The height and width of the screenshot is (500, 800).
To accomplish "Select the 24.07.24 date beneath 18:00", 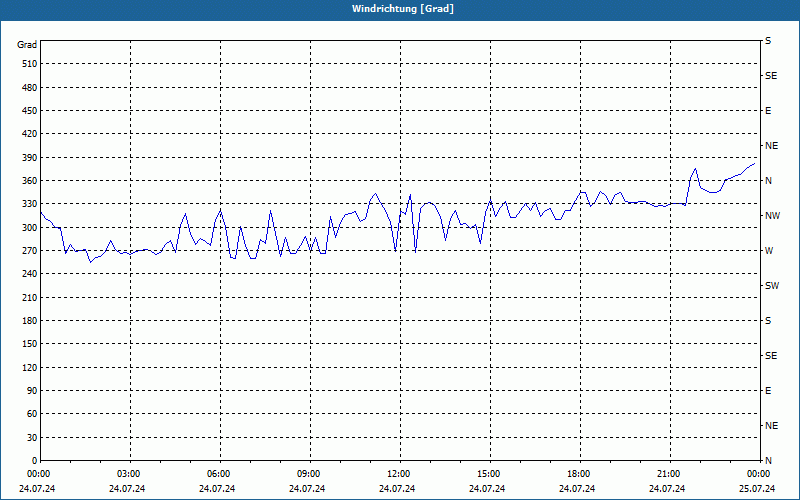I will (x=577, y=489).
